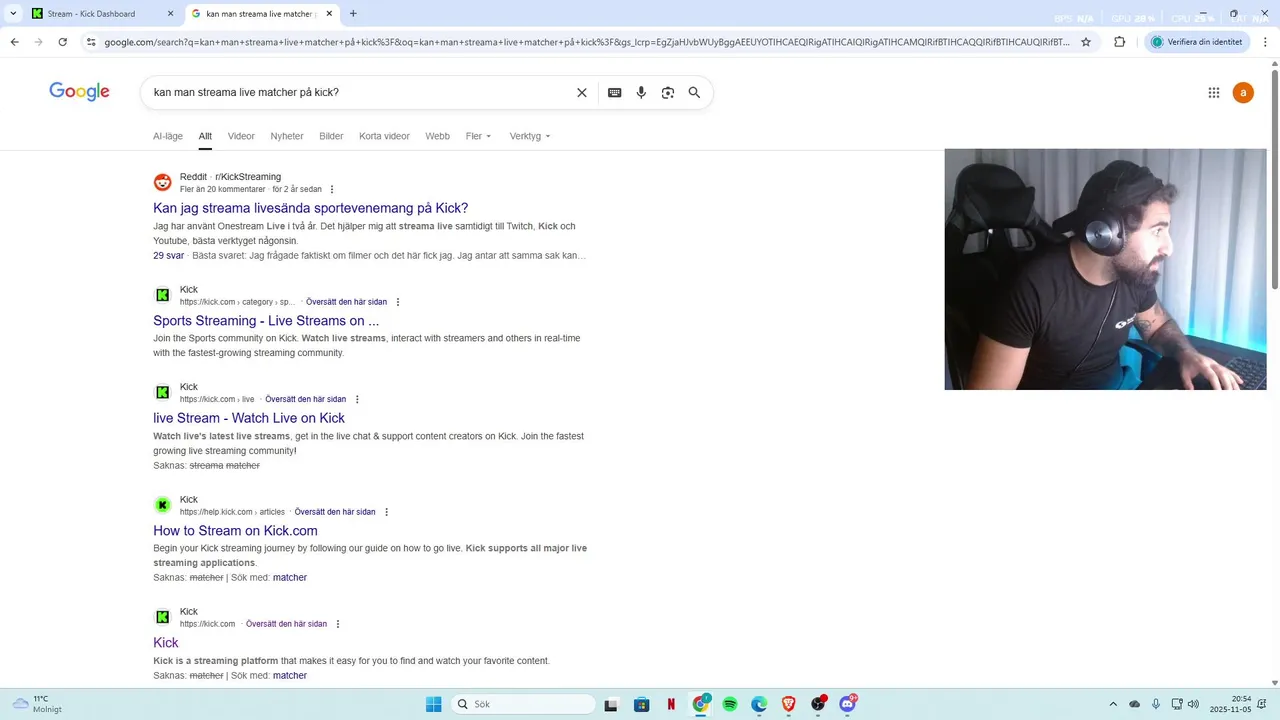
Task: Open more options for kick.com/live result
Action: point(357,399)
